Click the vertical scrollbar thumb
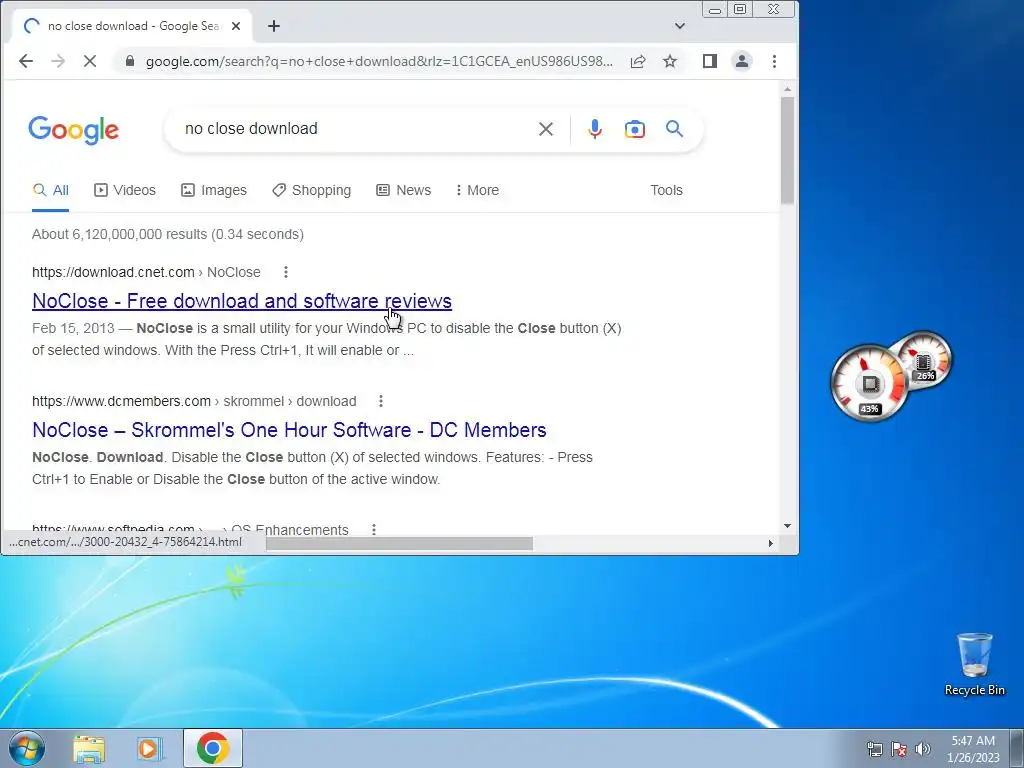The height and width of the screenshot is (768, 1024). [787, 150]
